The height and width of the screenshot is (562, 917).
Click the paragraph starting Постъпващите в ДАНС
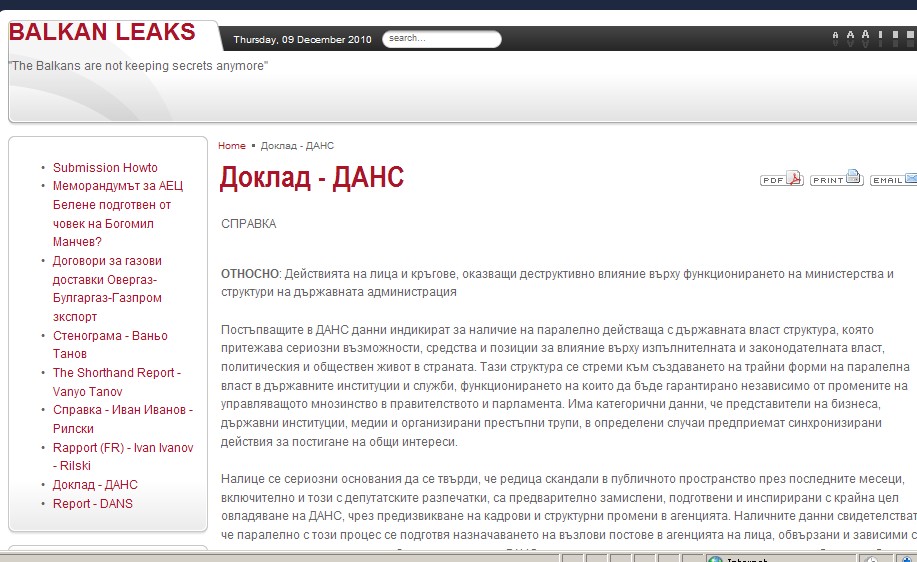565,385
